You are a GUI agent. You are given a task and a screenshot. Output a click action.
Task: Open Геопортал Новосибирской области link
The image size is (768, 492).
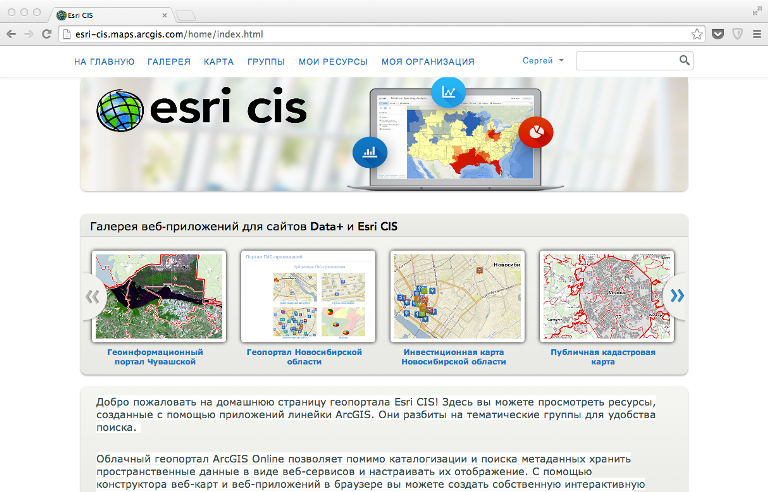304,357
